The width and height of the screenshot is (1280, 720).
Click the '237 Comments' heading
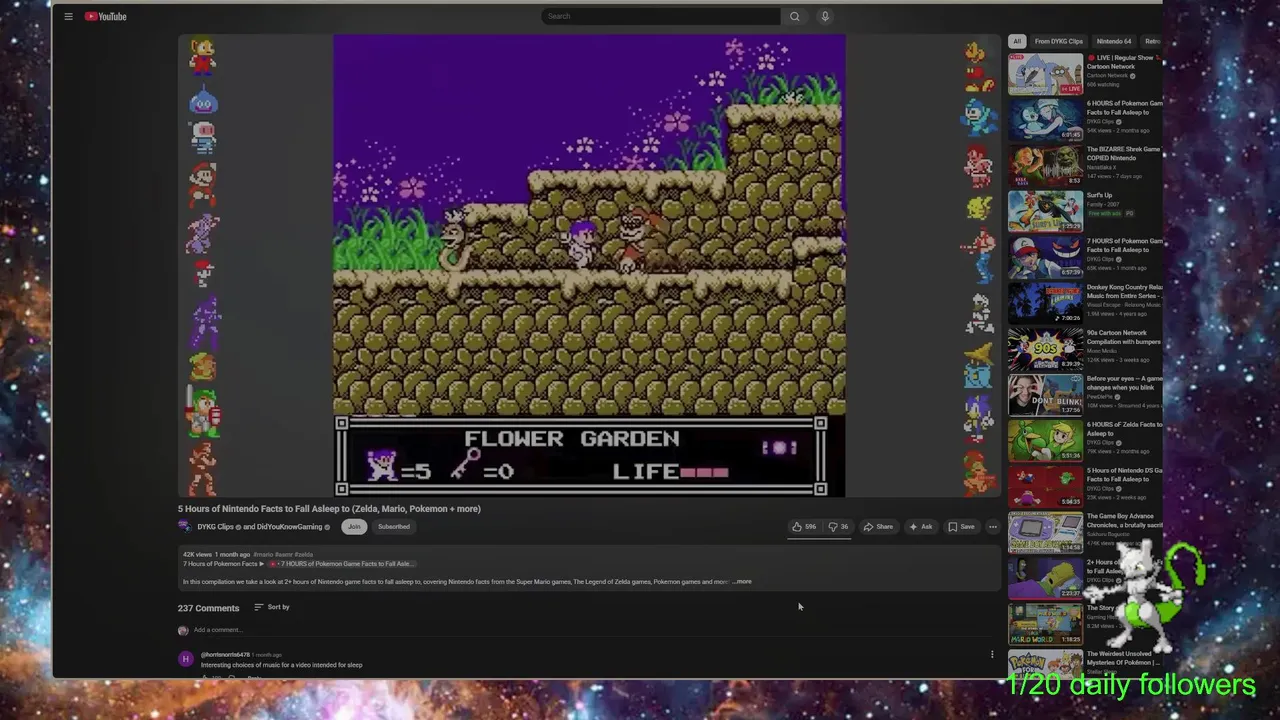pos(208,608)
